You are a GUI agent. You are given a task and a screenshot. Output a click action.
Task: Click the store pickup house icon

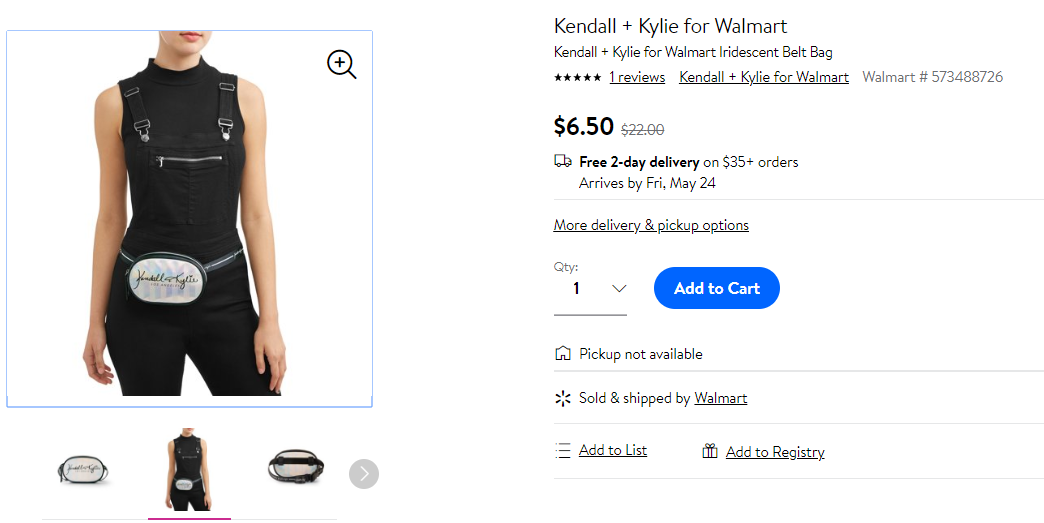(x=563, y=353)
